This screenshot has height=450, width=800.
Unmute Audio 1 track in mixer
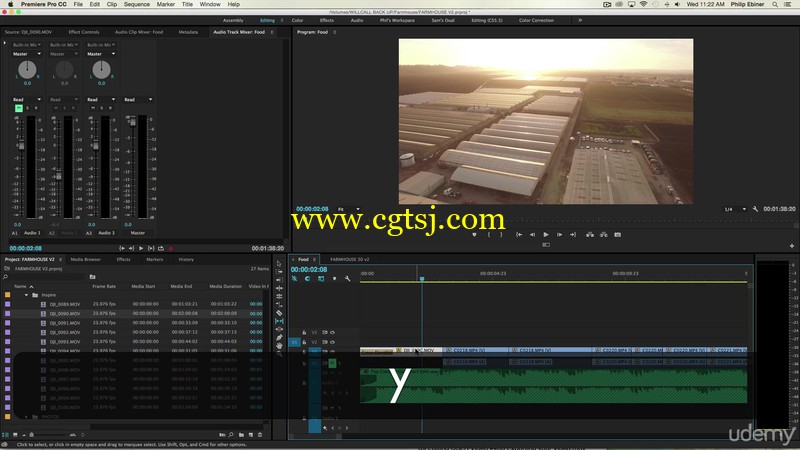pos(19,108)
